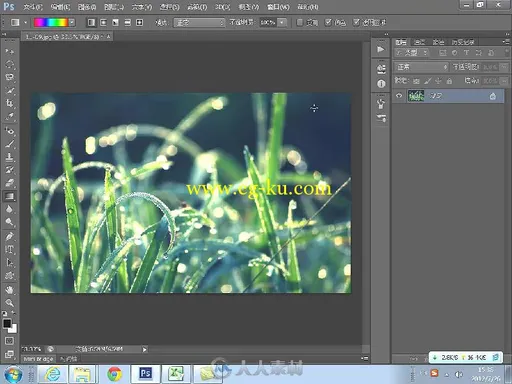Toggle the Reverse gradient checkbox
This screenshot has height=384, width=512.
point(300,22)
